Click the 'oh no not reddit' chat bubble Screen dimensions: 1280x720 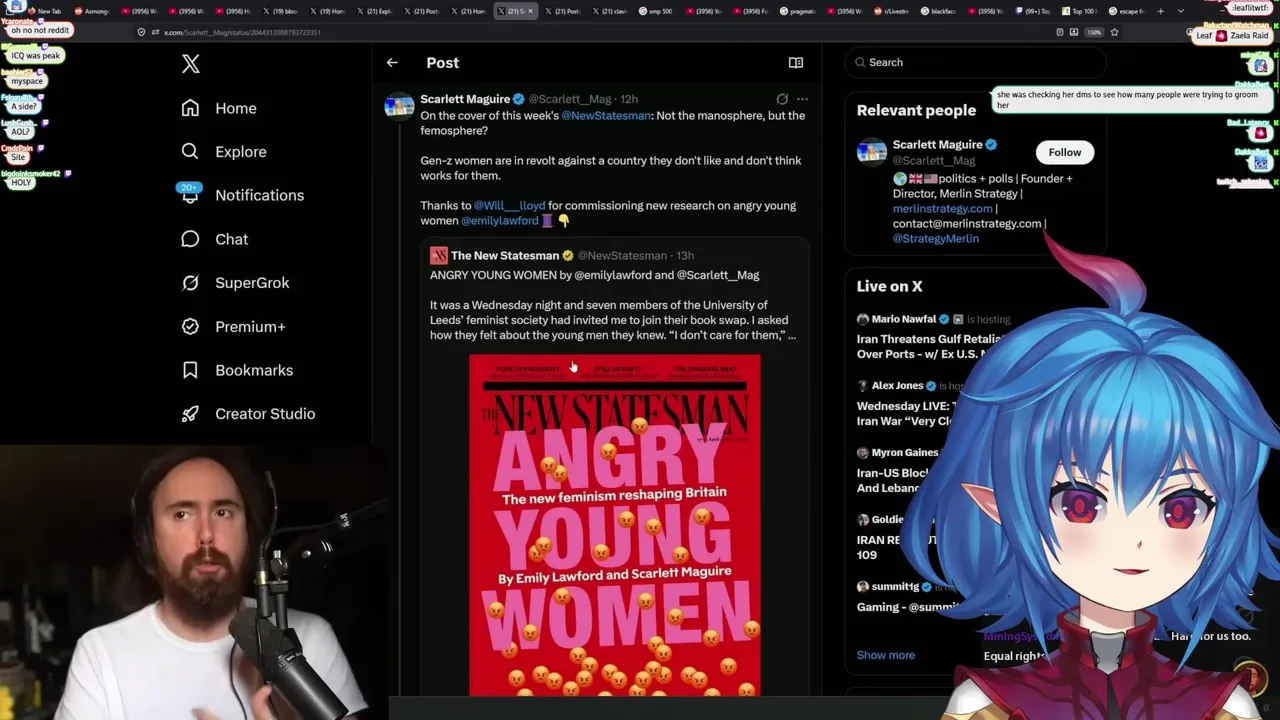(40, 31)
